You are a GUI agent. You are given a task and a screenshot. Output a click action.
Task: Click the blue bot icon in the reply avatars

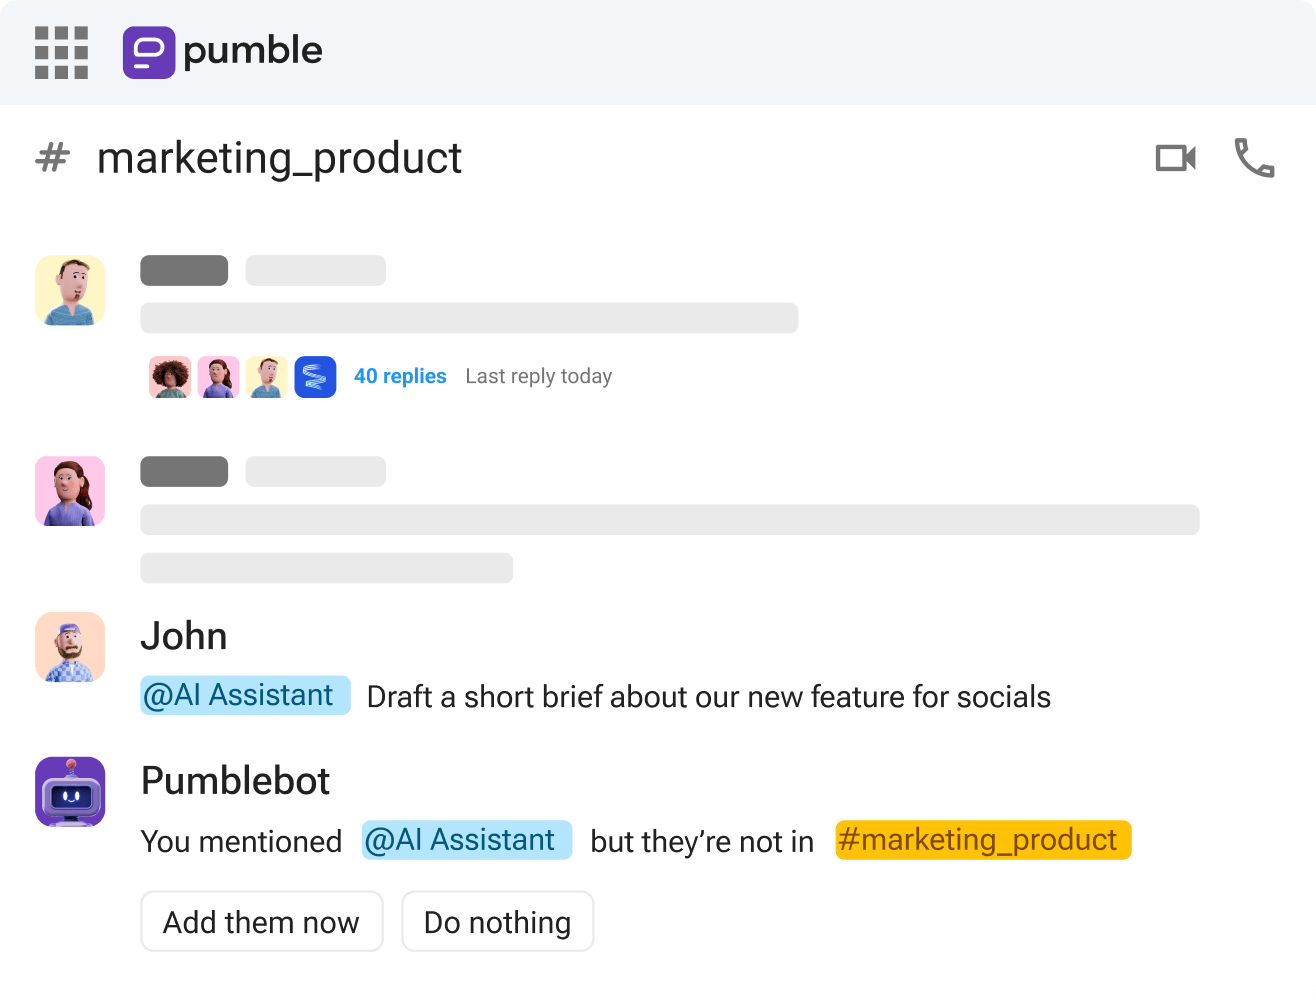315,377
